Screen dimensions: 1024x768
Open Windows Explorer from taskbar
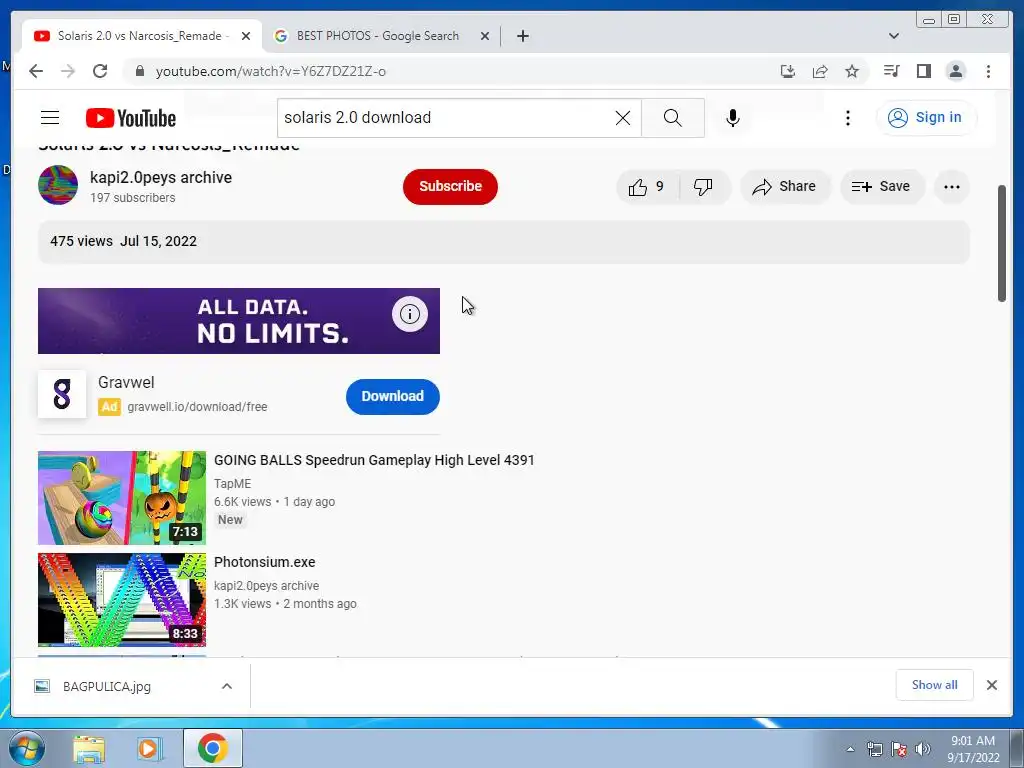click(x=89, y=748)
